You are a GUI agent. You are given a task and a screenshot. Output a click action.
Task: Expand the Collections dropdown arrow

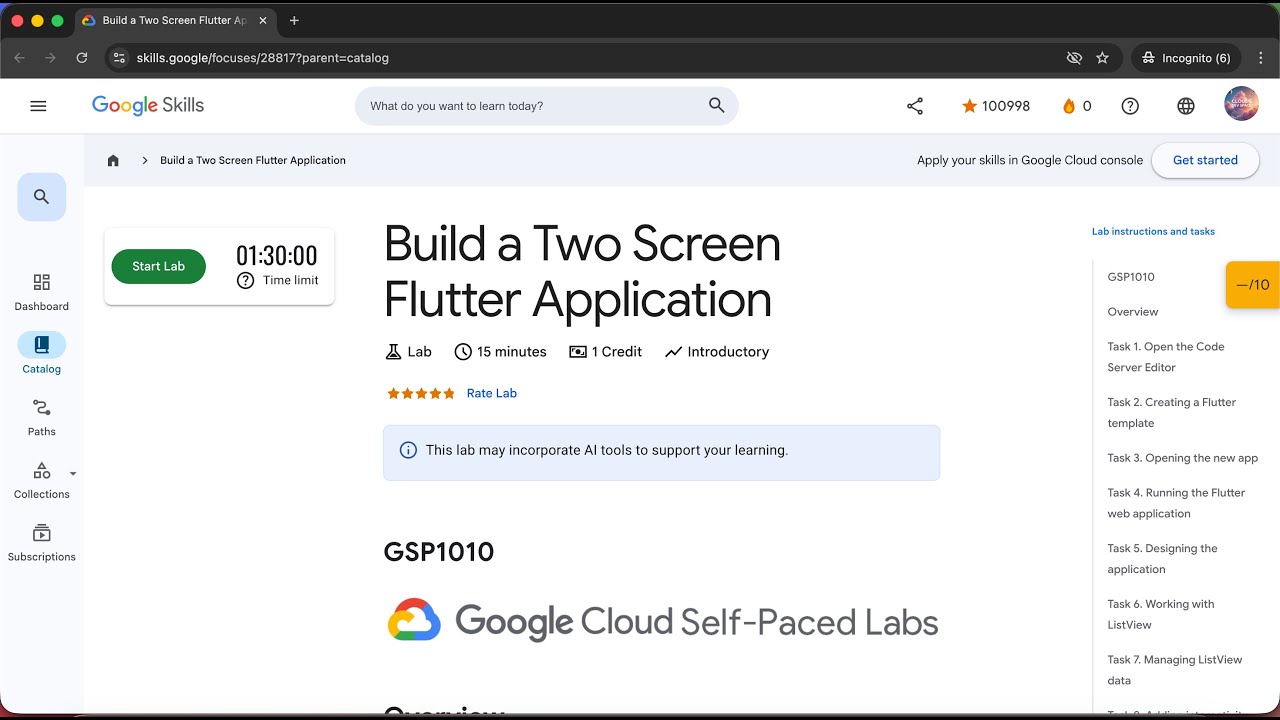73,473
